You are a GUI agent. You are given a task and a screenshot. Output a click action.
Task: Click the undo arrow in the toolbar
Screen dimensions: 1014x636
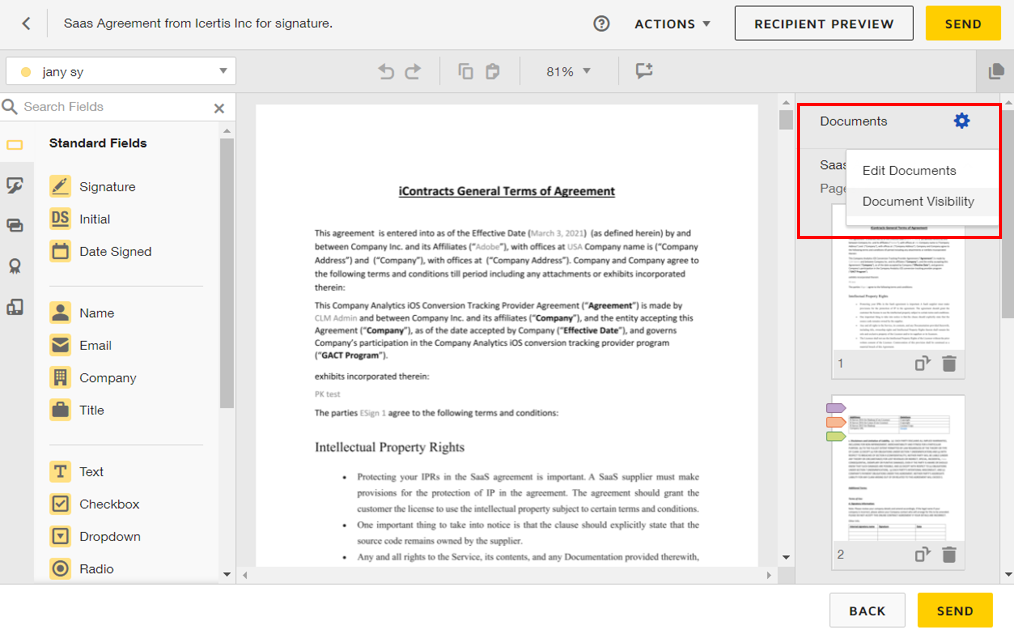click(386, 72)
